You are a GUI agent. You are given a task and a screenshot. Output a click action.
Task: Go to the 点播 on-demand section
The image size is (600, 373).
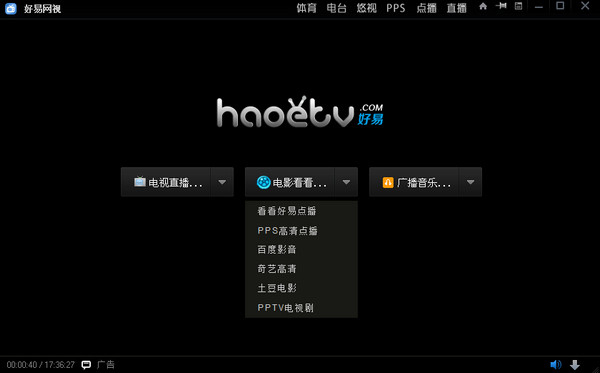(426, 8)
